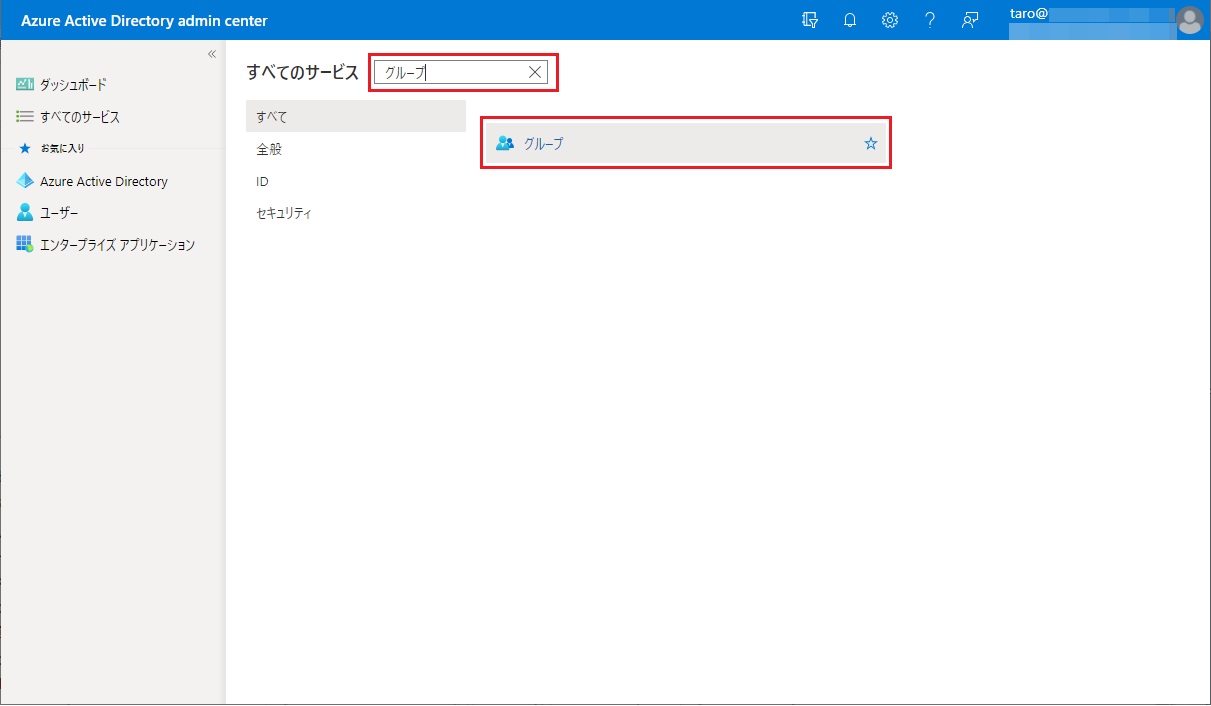1211x706 pixels.
Task: Collapse the left sidebar with chevrons
Action: point(212,54)
